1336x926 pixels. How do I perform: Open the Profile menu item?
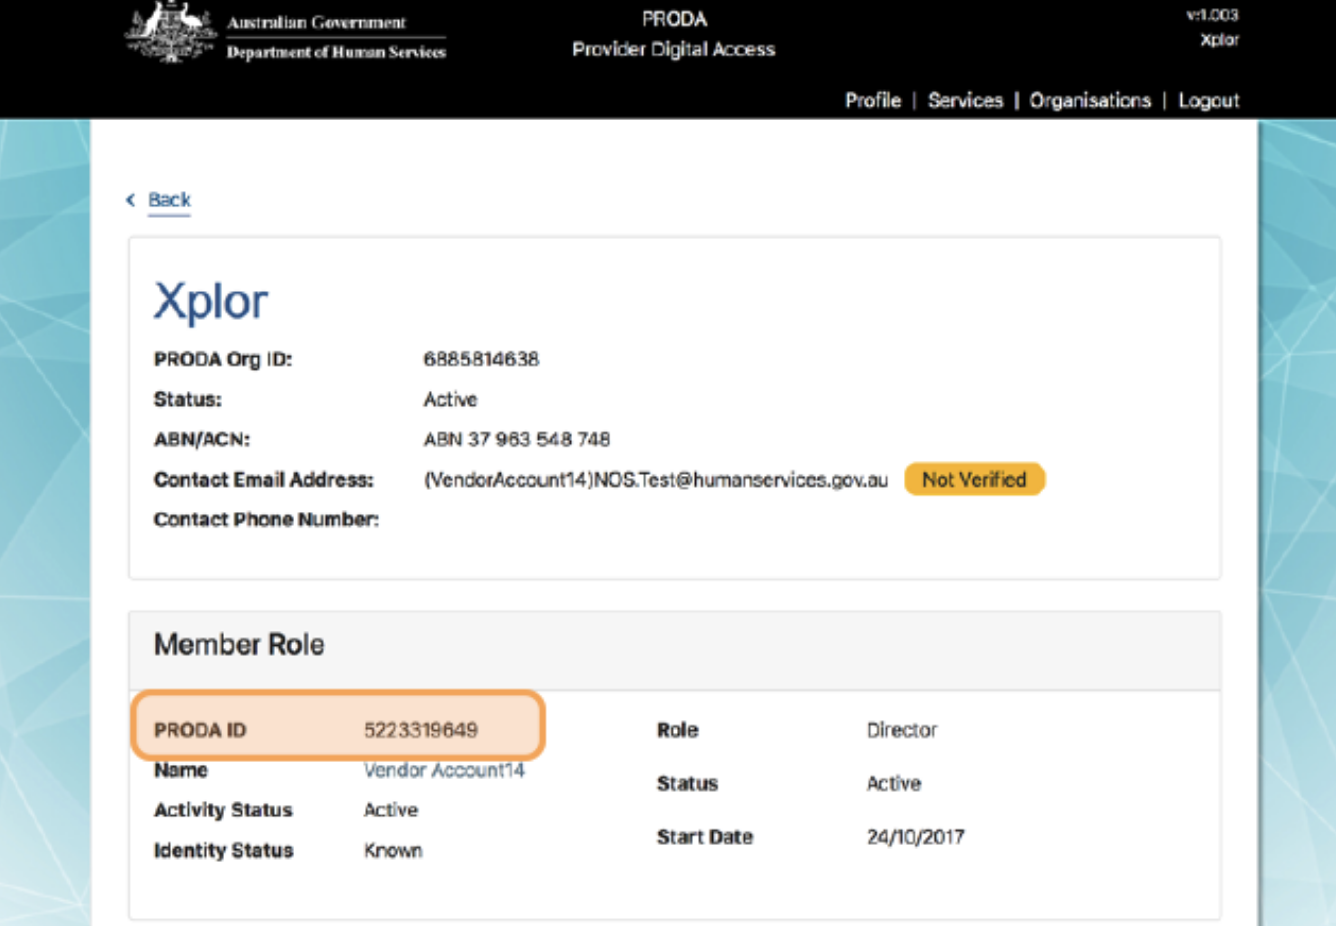point(872,101)
